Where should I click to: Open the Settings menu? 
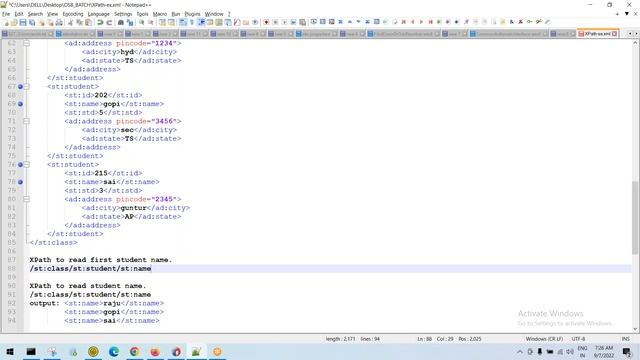[x=123, y=14]
